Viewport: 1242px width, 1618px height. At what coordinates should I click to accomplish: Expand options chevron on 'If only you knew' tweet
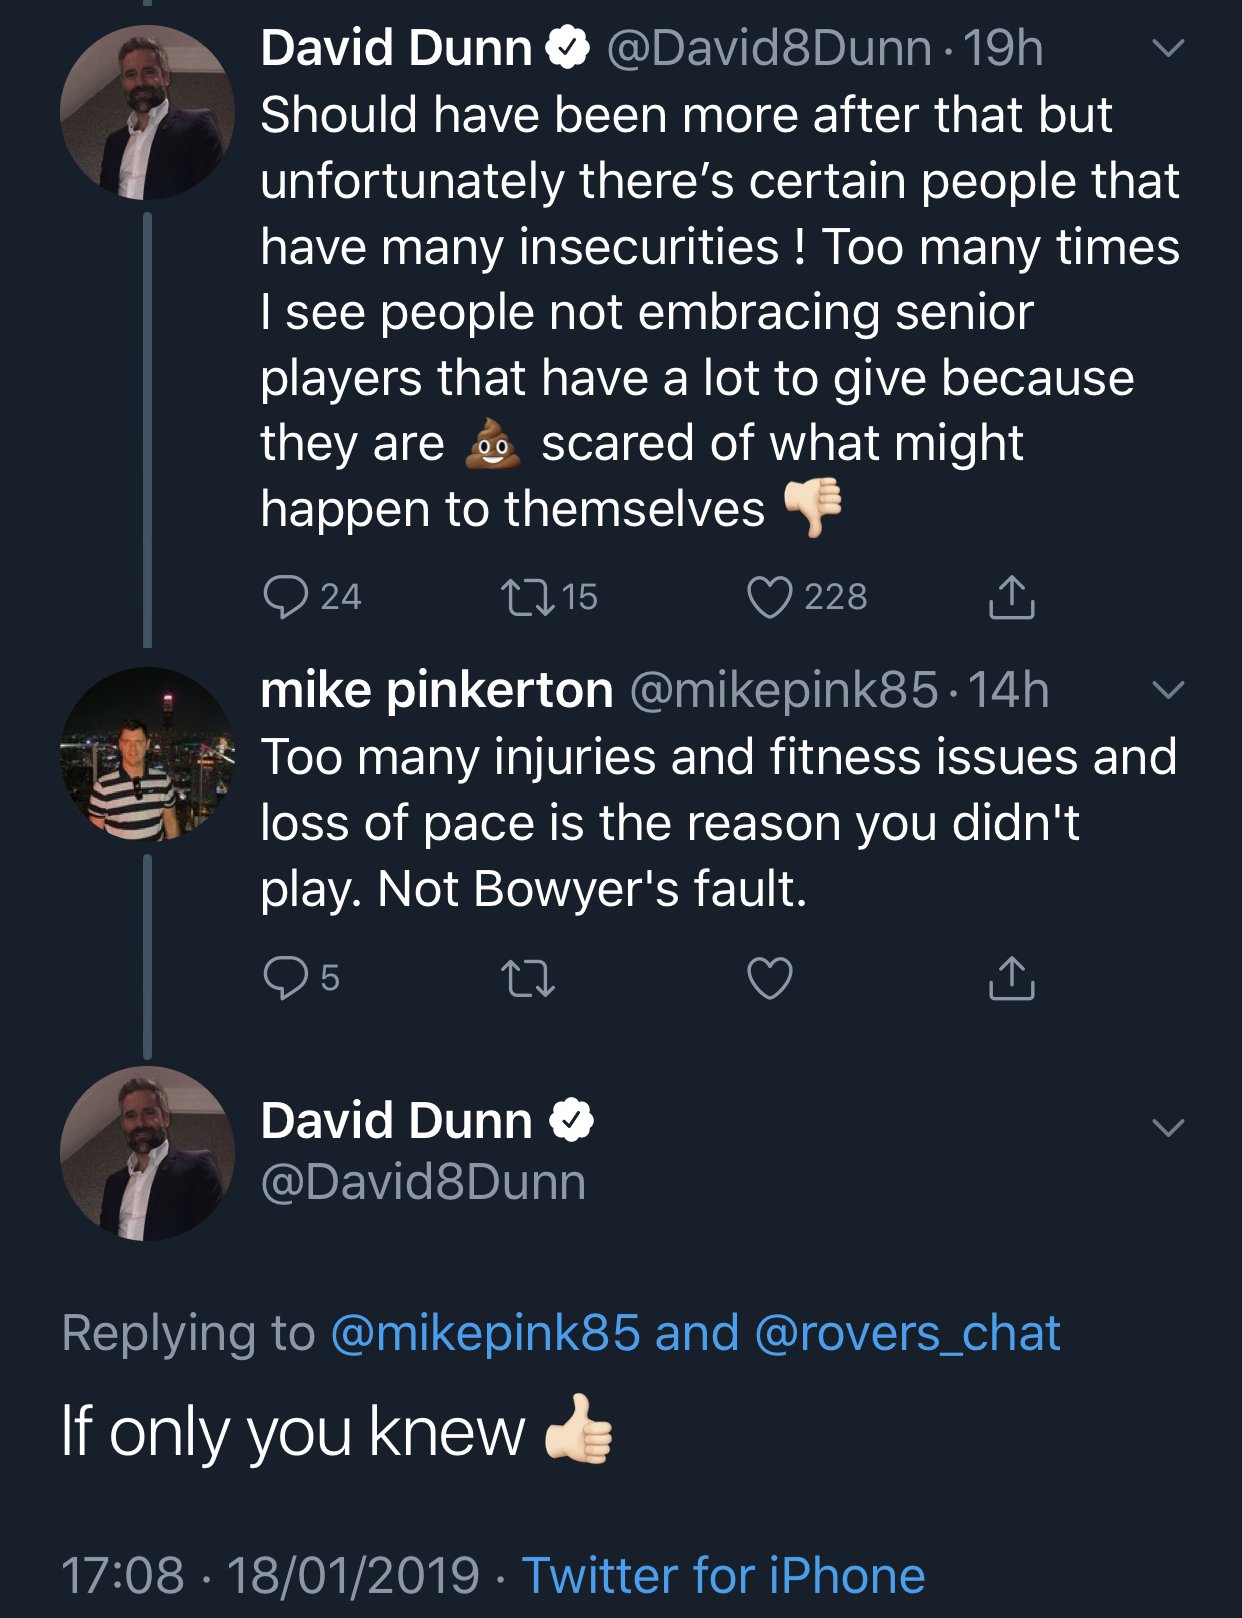[x=1167, y=1127]
